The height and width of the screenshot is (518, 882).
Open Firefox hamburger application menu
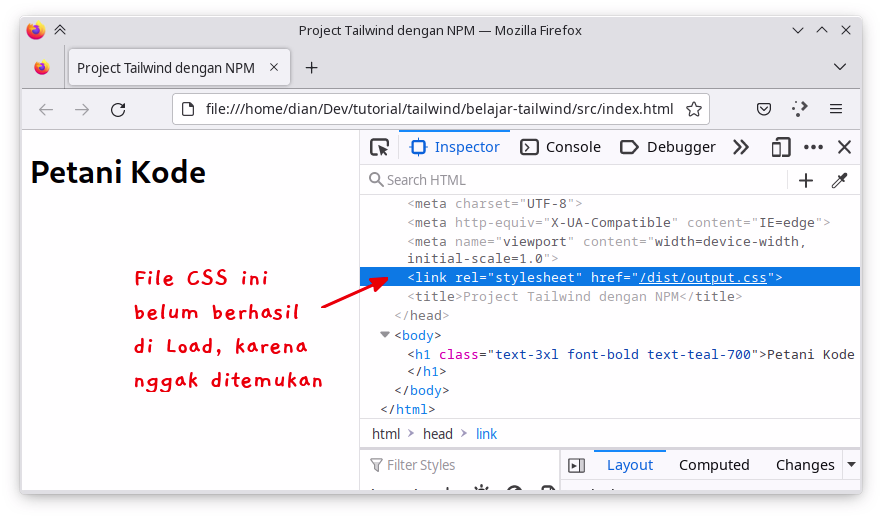point(836,109)
